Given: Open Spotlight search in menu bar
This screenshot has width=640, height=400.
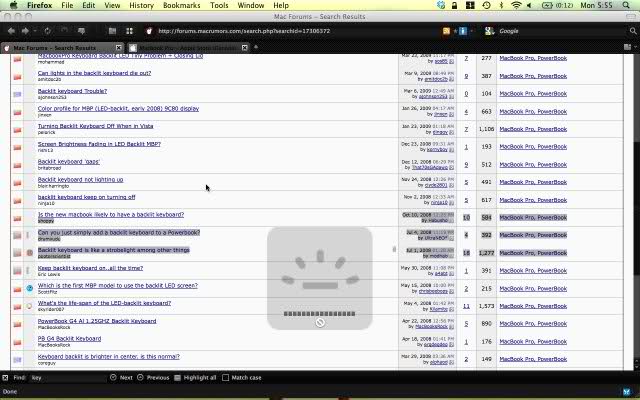Looking at the screenshot, I should [627, 5].
